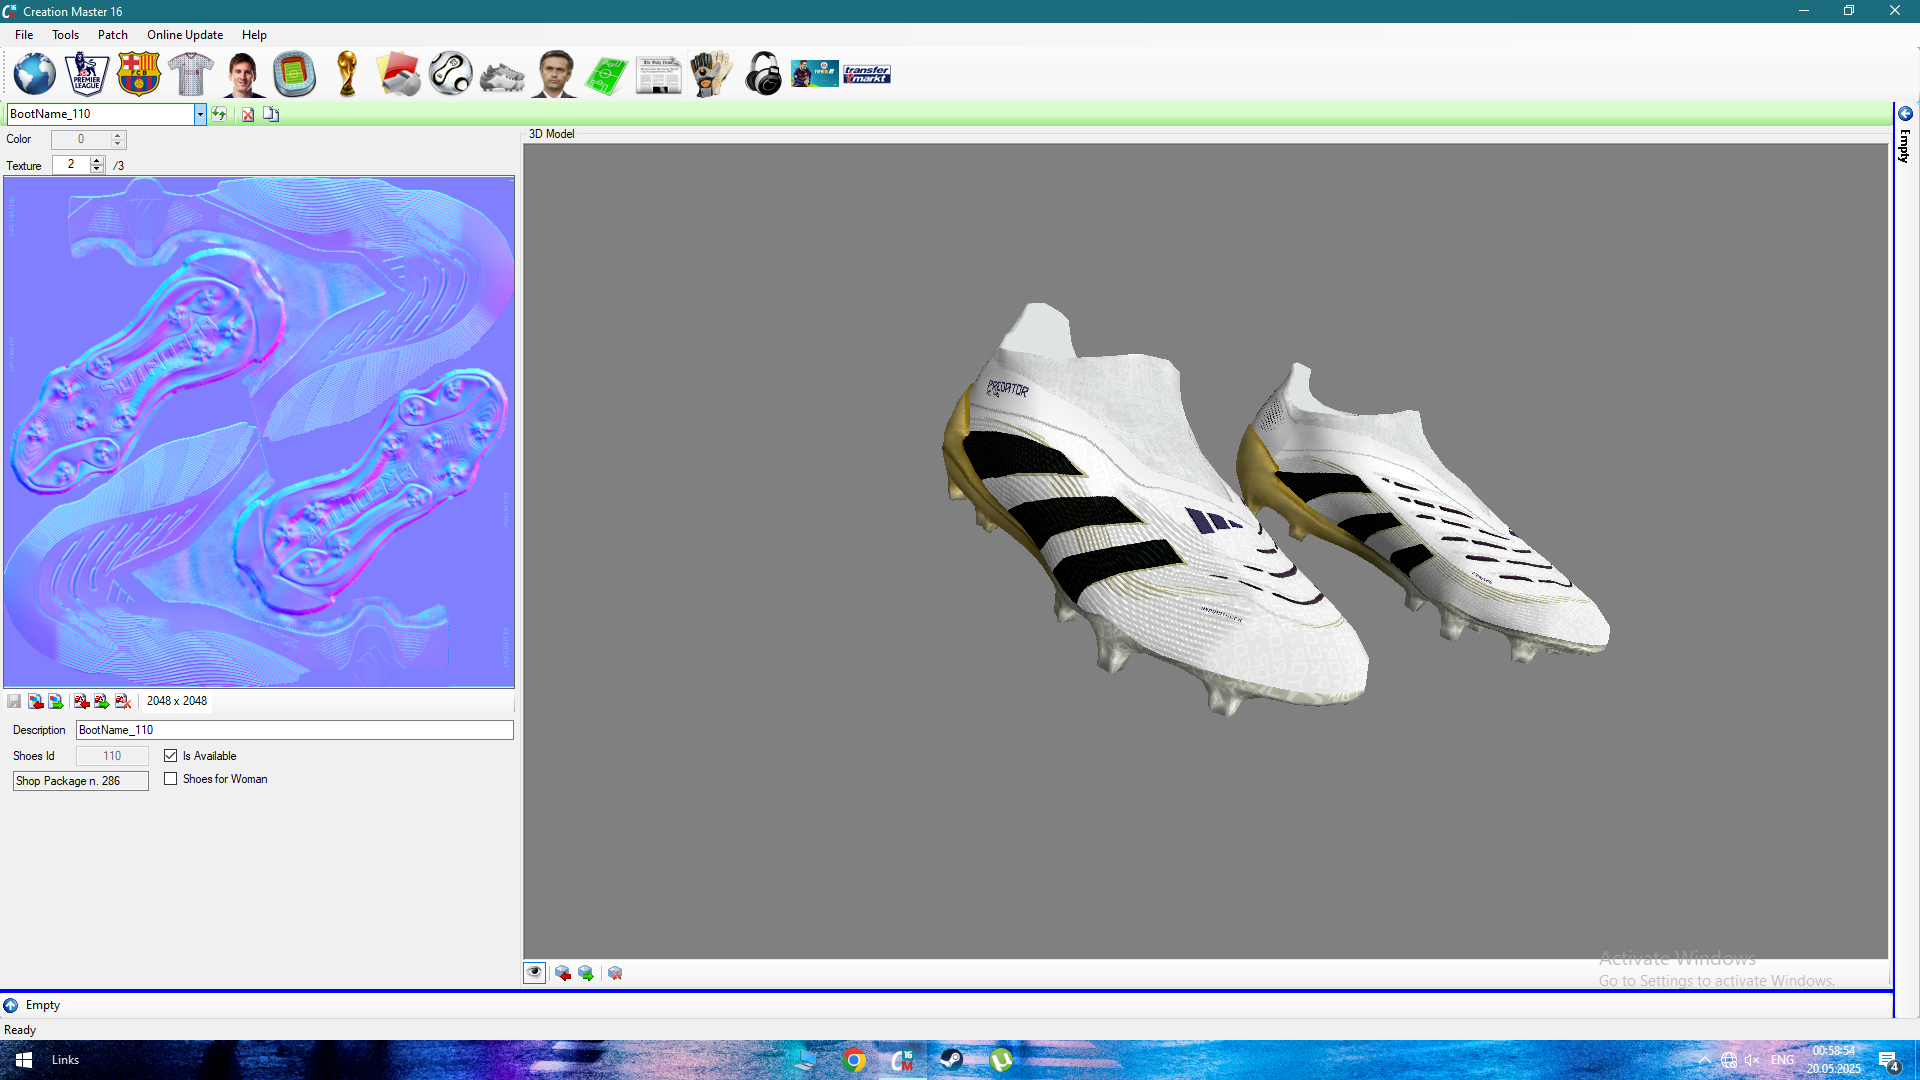The width and height of the screenshot is (1920, 1080).
Task: Open the stadium editor icon
Action: click(x=295, y=75)
